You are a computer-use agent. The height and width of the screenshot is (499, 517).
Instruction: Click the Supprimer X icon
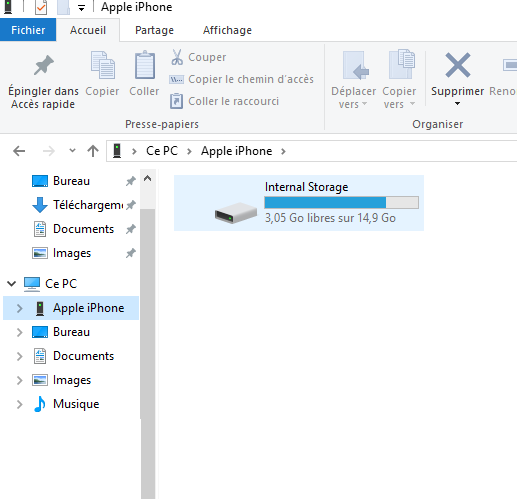458,65
